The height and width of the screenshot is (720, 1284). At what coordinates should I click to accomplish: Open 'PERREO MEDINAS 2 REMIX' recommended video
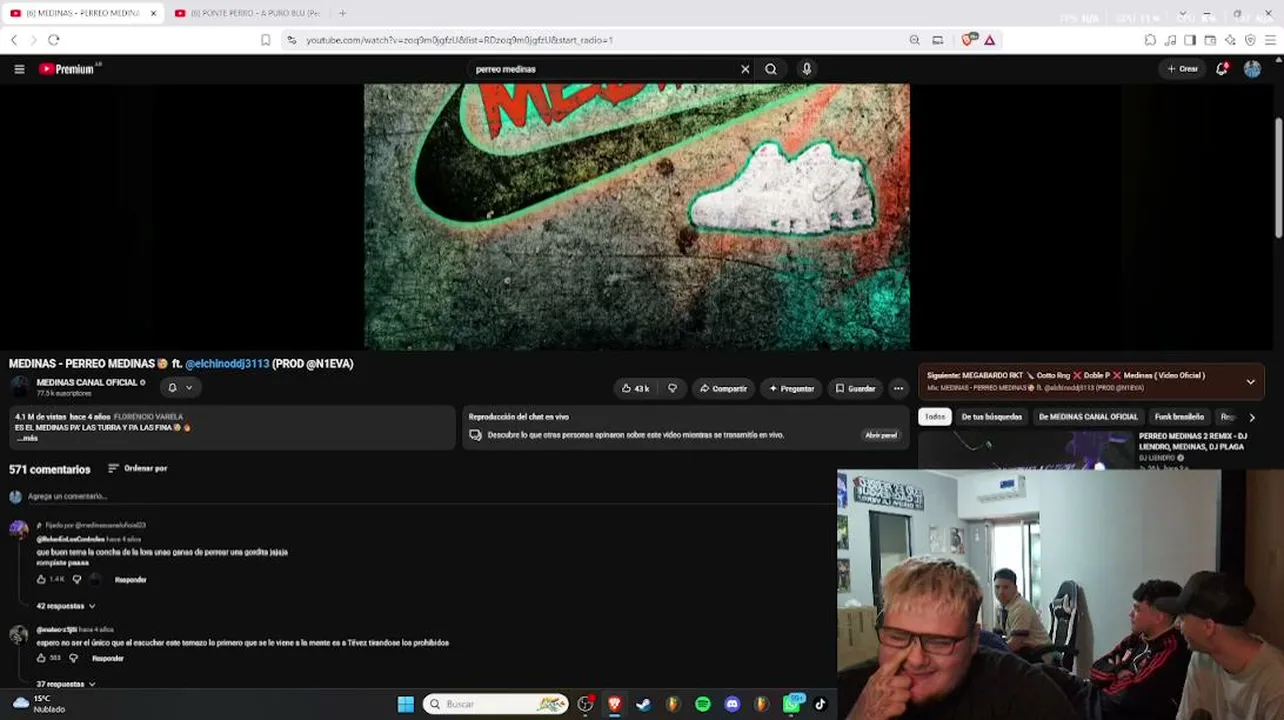point(1192,441)
